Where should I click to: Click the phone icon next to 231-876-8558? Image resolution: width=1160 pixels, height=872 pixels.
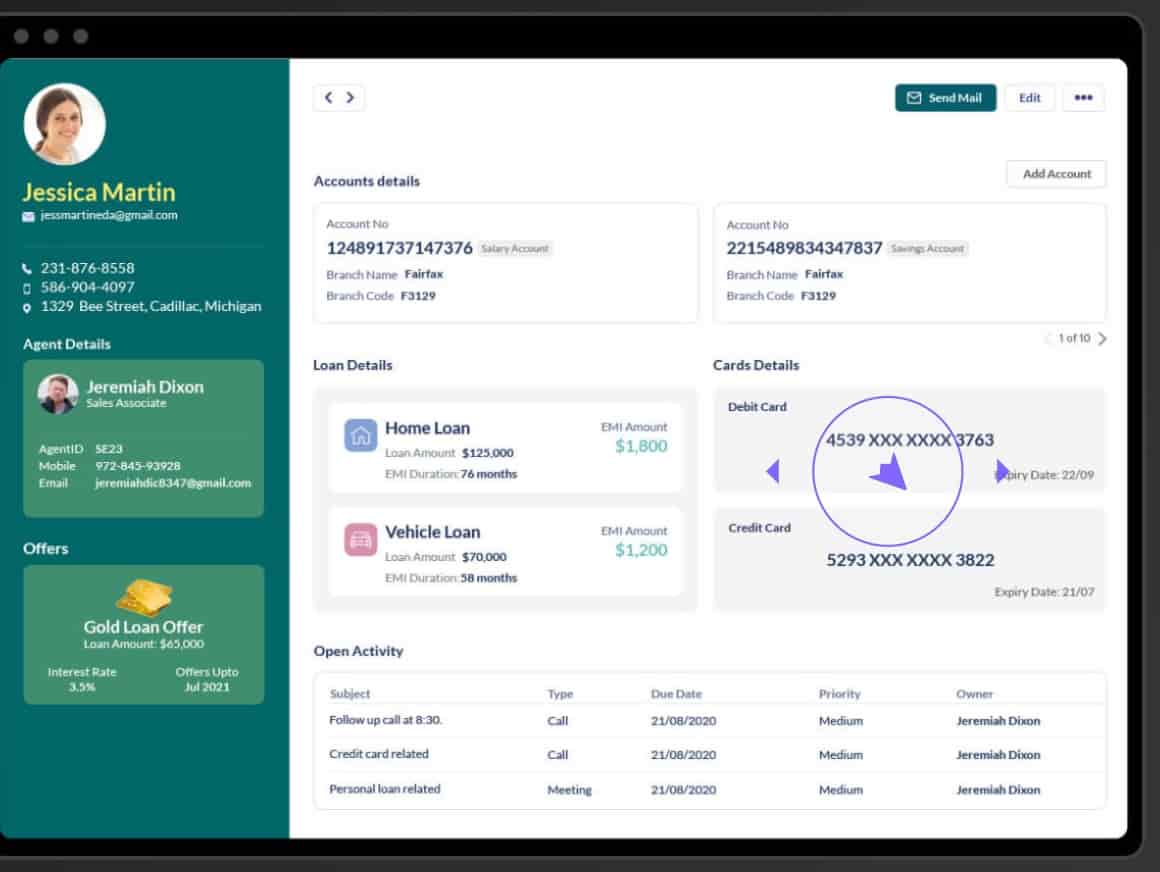[27, 268]
